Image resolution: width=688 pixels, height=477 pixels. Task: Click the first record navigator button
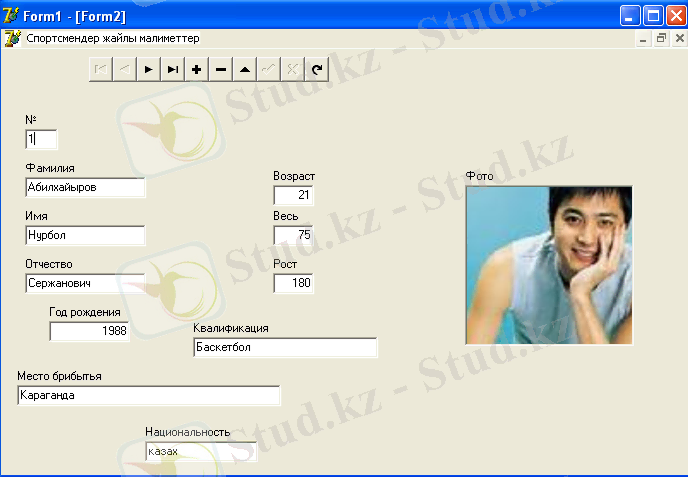point(101,69)
